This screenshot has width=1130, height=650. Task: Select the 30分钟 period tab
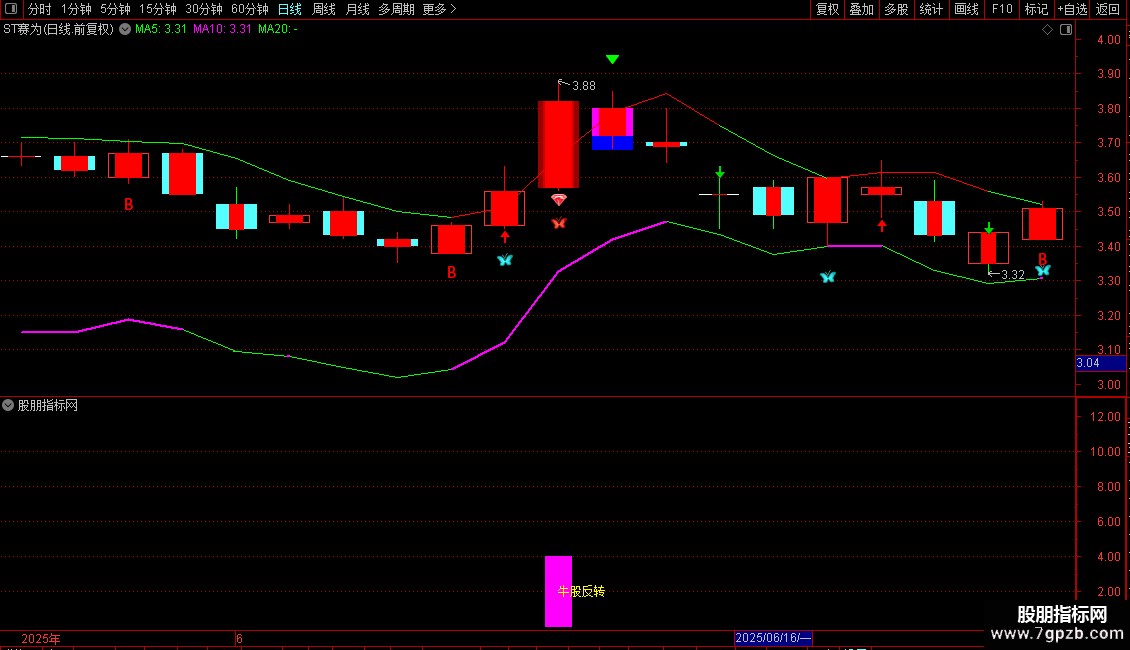click(204, 9)
